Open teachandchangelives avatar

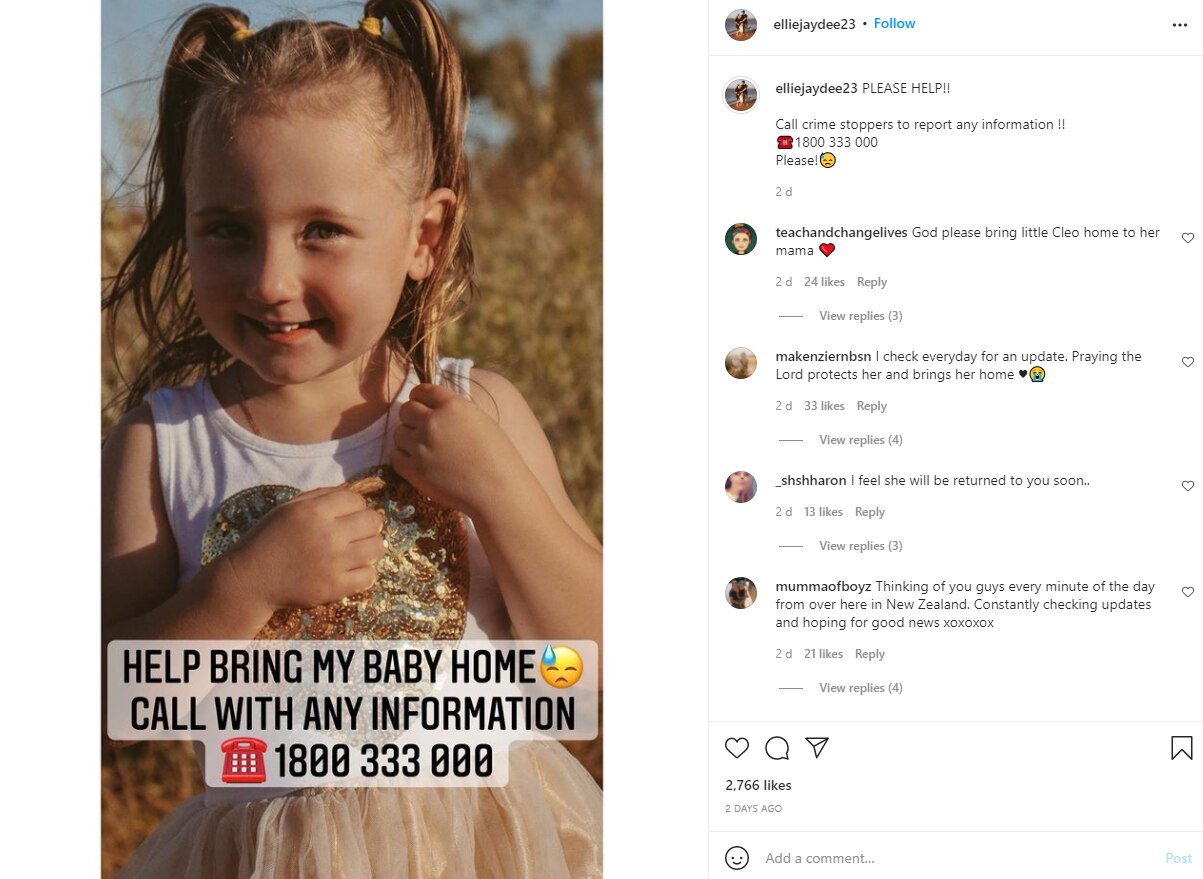click(x=741, y=240)
